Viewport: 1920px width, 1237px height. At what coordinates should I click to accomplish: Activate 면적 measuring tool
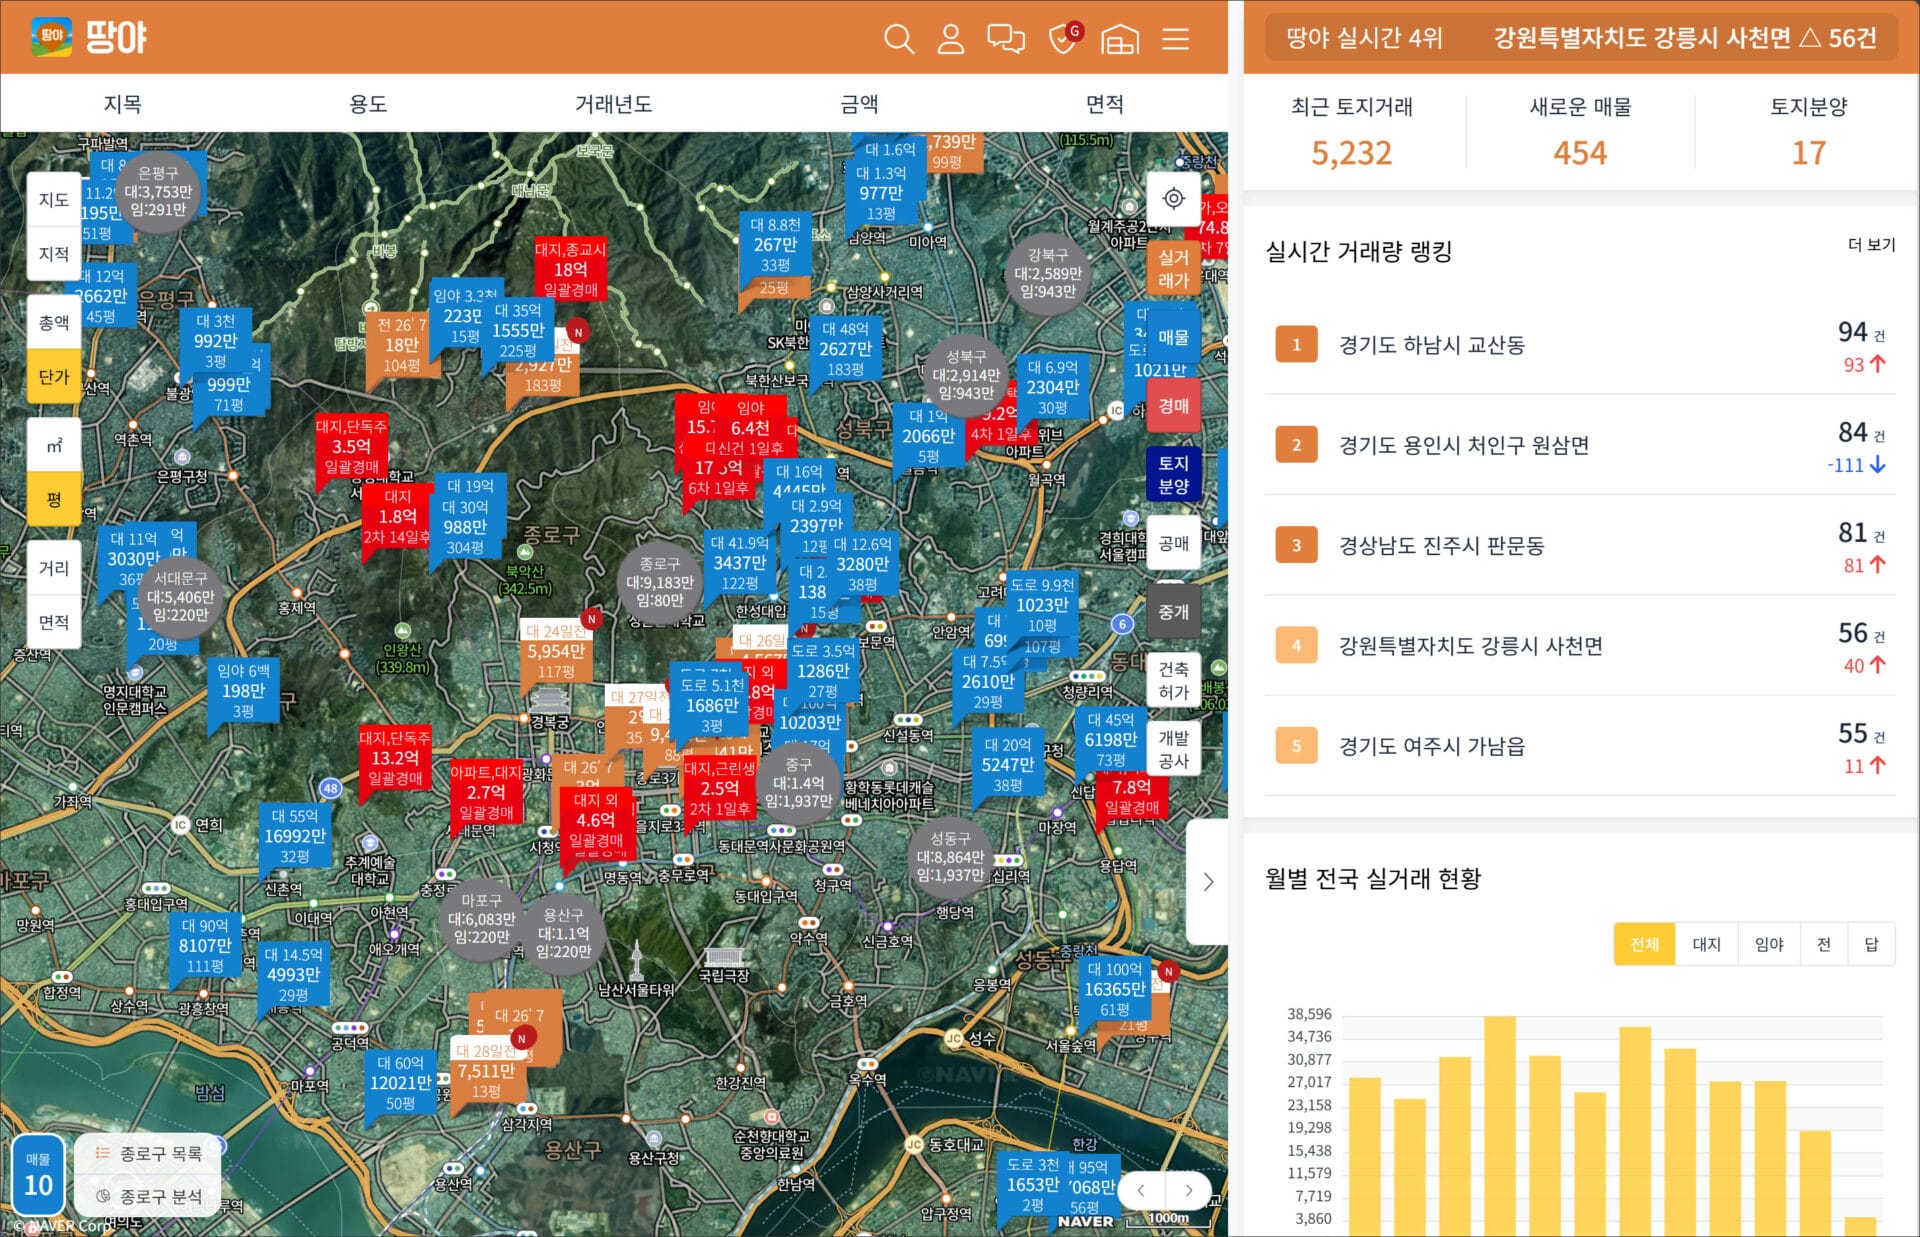(x=54, y=622)
